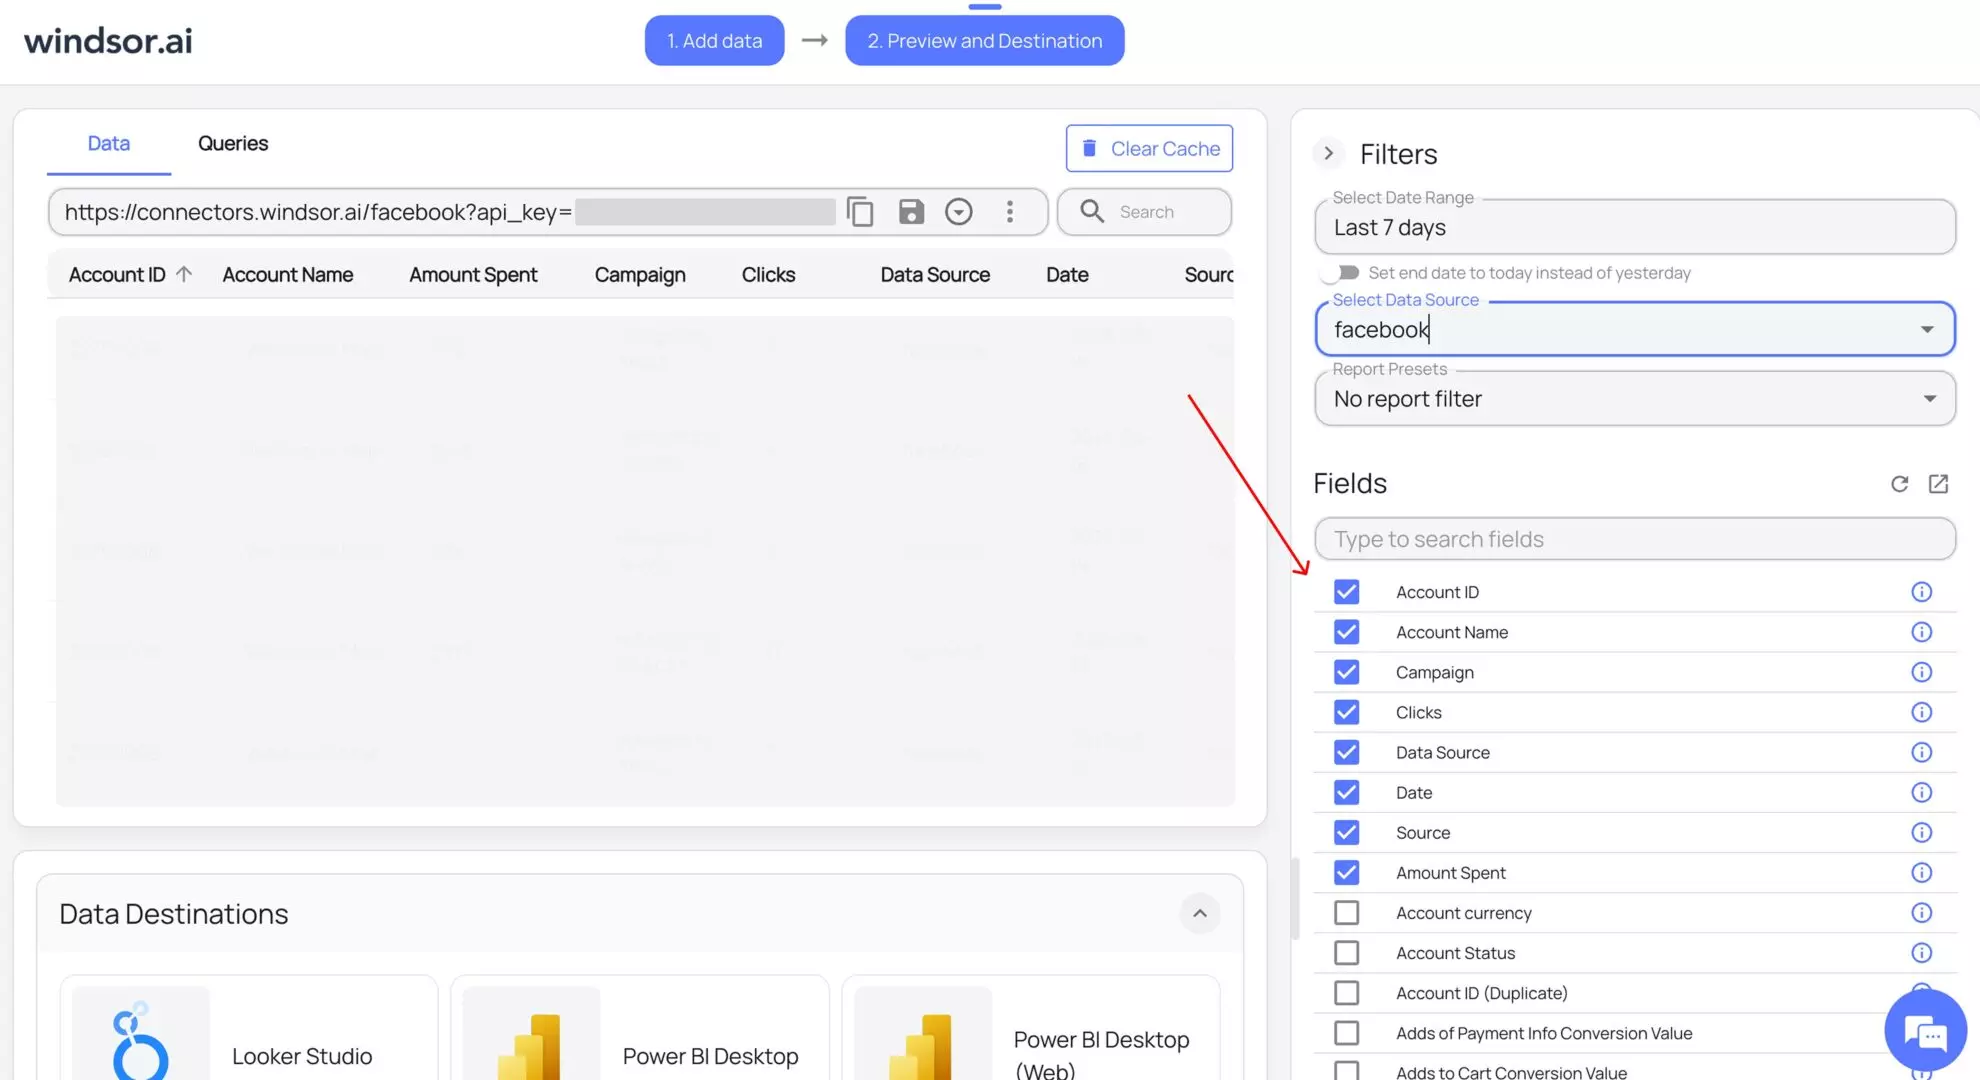Switch to the Queries tab
The height and width of the screenshot is (1080, 1980).
233,143
